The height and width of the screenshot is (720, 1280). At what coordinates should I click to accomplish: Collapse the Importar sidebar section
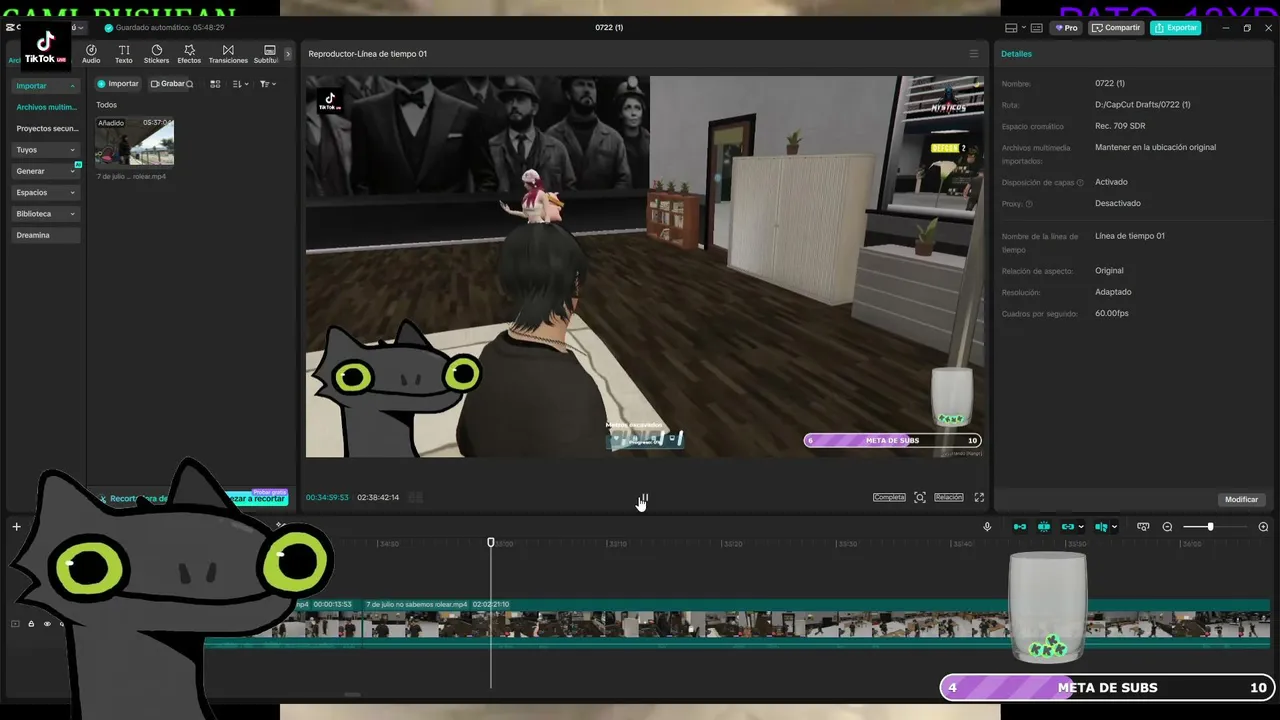pyautogui.click(x=46, y=86)
